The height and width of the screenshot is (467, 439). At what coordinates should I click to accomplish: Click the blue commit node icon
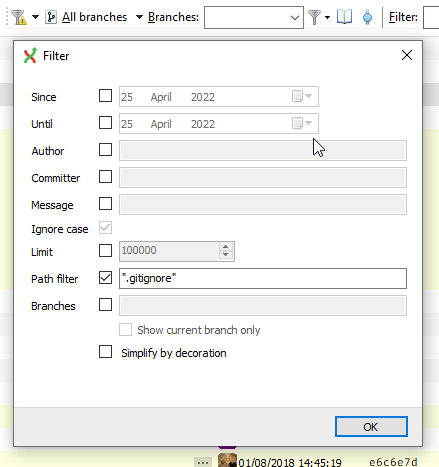[x=368, y=17]
